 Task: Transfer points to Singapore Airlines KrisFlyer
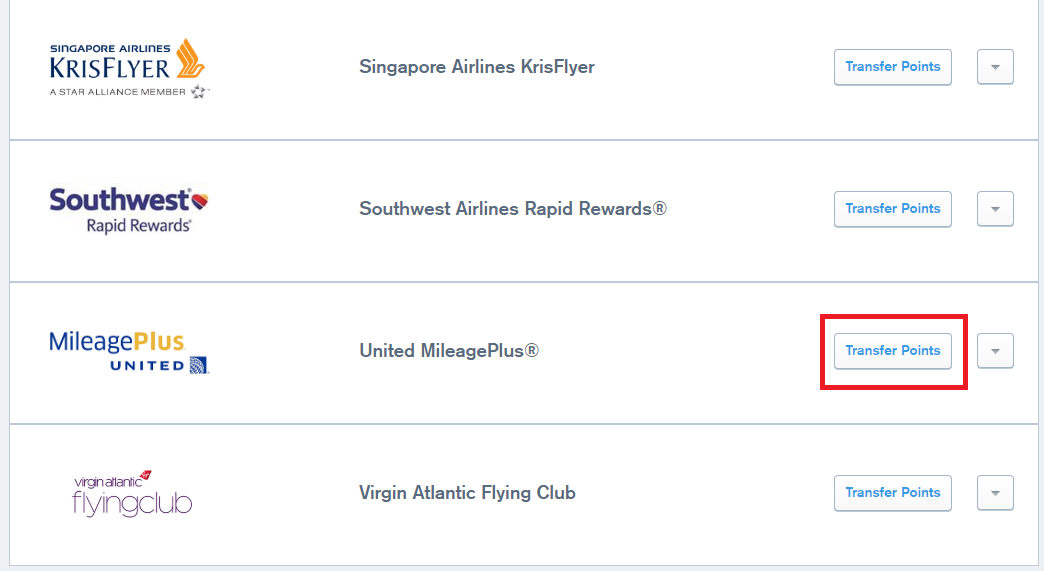point(892,67)
